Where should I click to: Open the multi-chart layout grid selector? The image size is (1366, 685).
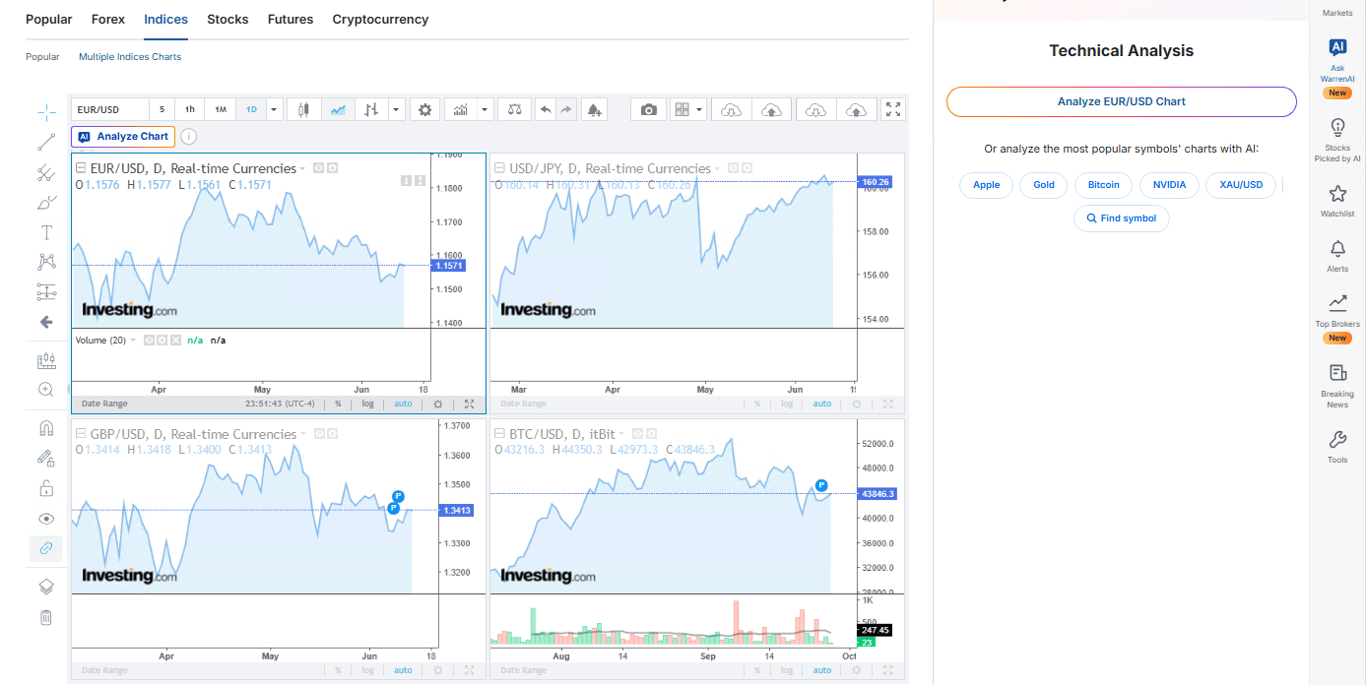click(688, 110)
